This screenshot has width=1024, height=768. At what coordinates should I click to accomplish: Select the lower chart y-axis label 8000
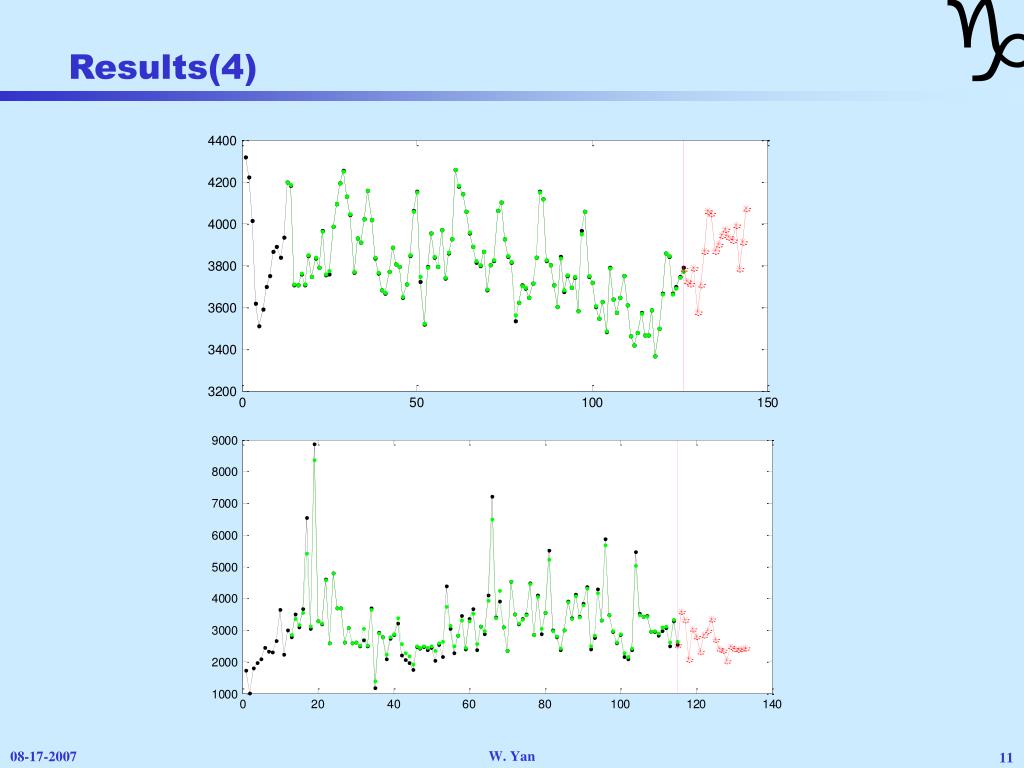[x=225, y=472]
